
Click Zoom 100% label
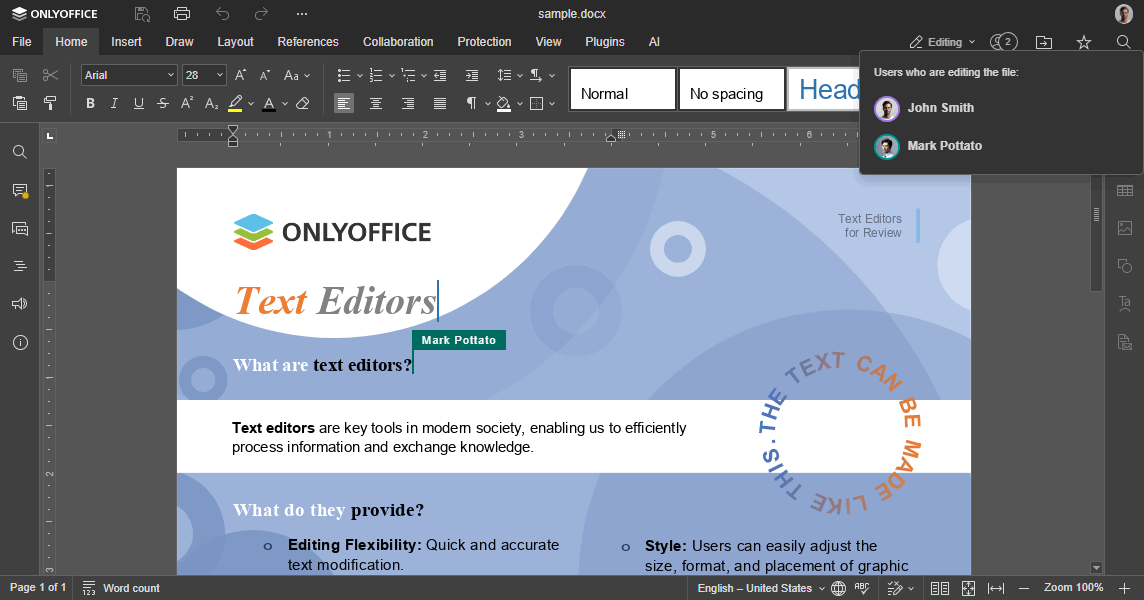(x=1073, y=588)
